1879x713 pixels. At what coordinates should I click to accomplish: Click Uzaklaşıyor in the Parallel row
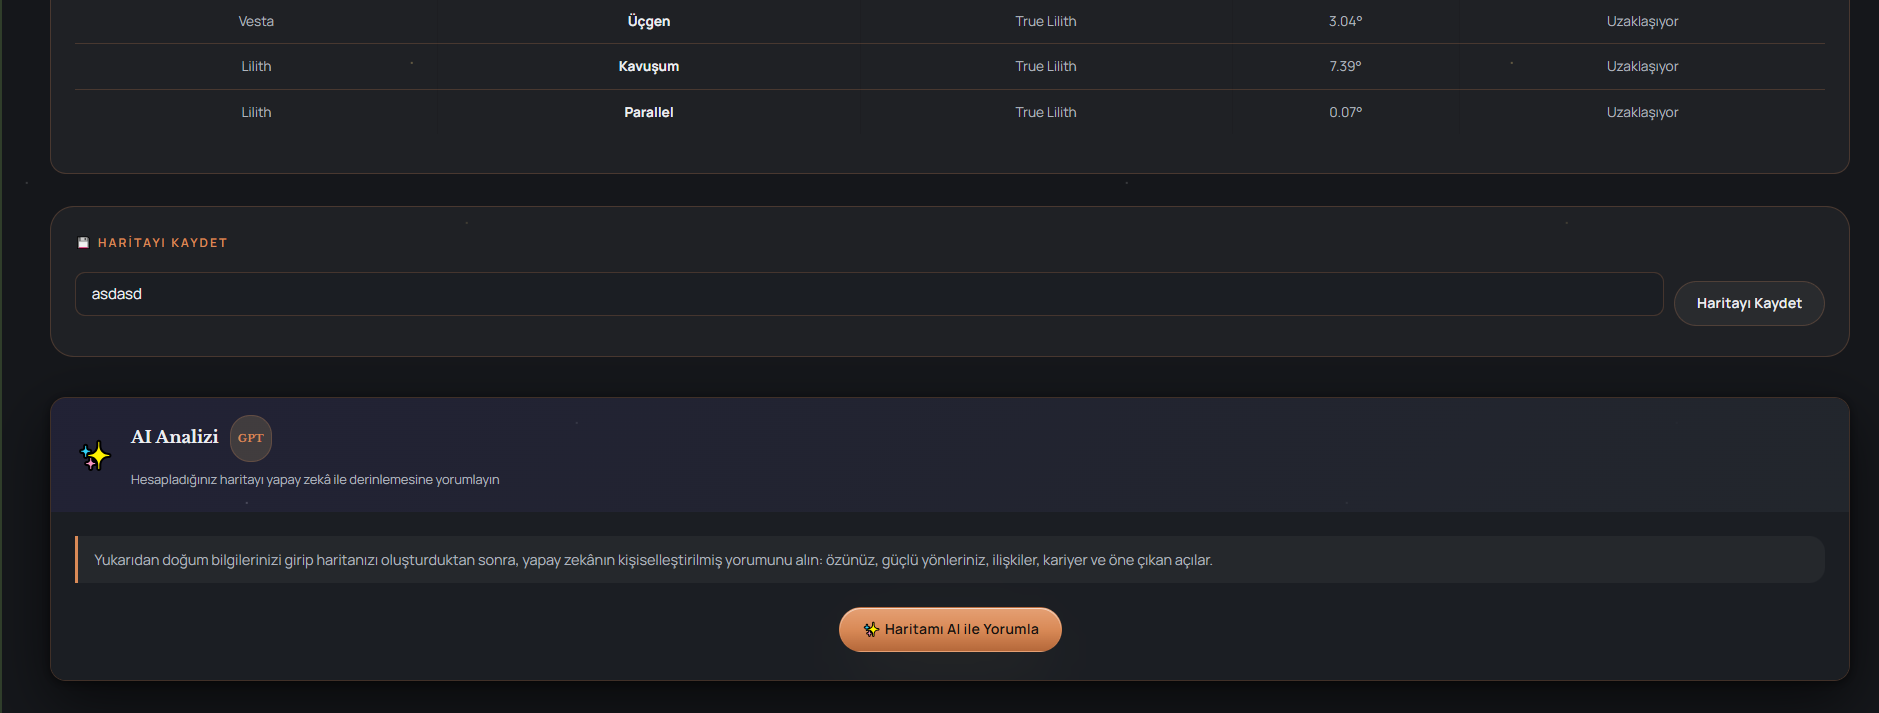(1642, 112)
